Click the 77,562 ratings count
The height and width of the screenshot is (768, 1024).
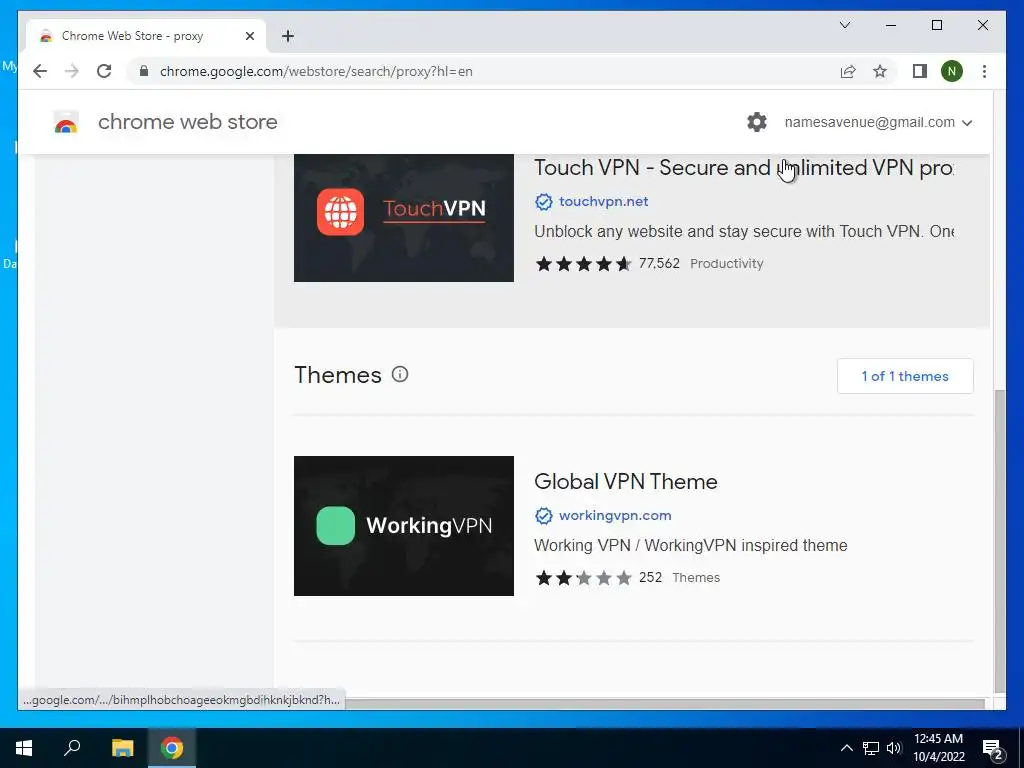tap(659, 263)
